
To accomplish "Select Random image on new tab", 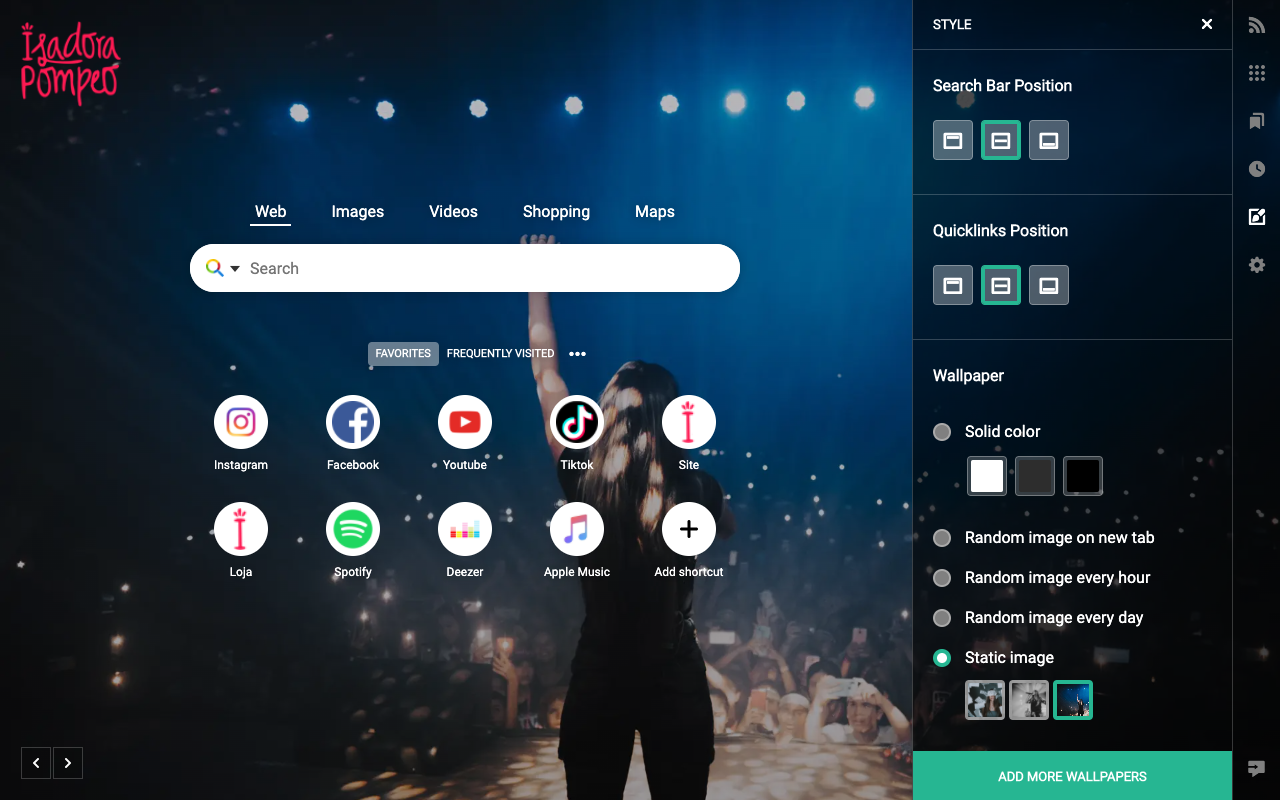I will 942,538.
